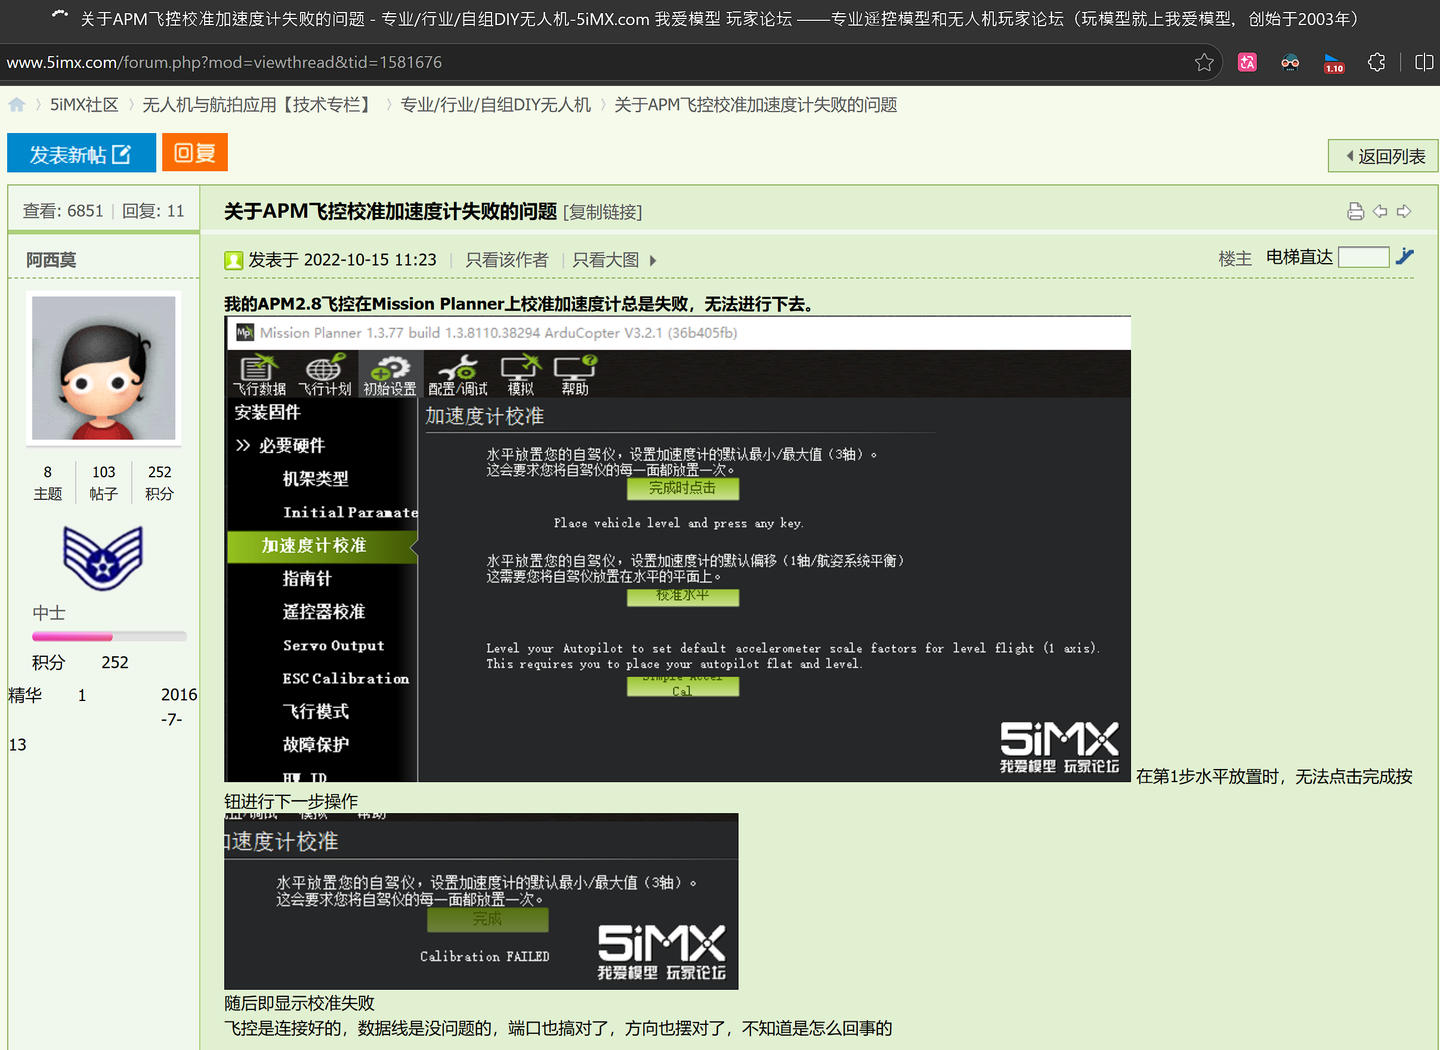Click the elevator jump-to-floor arrow icon
Image resolution: width=1440 pixels, height=1050 pixels.
(1405, 257)
